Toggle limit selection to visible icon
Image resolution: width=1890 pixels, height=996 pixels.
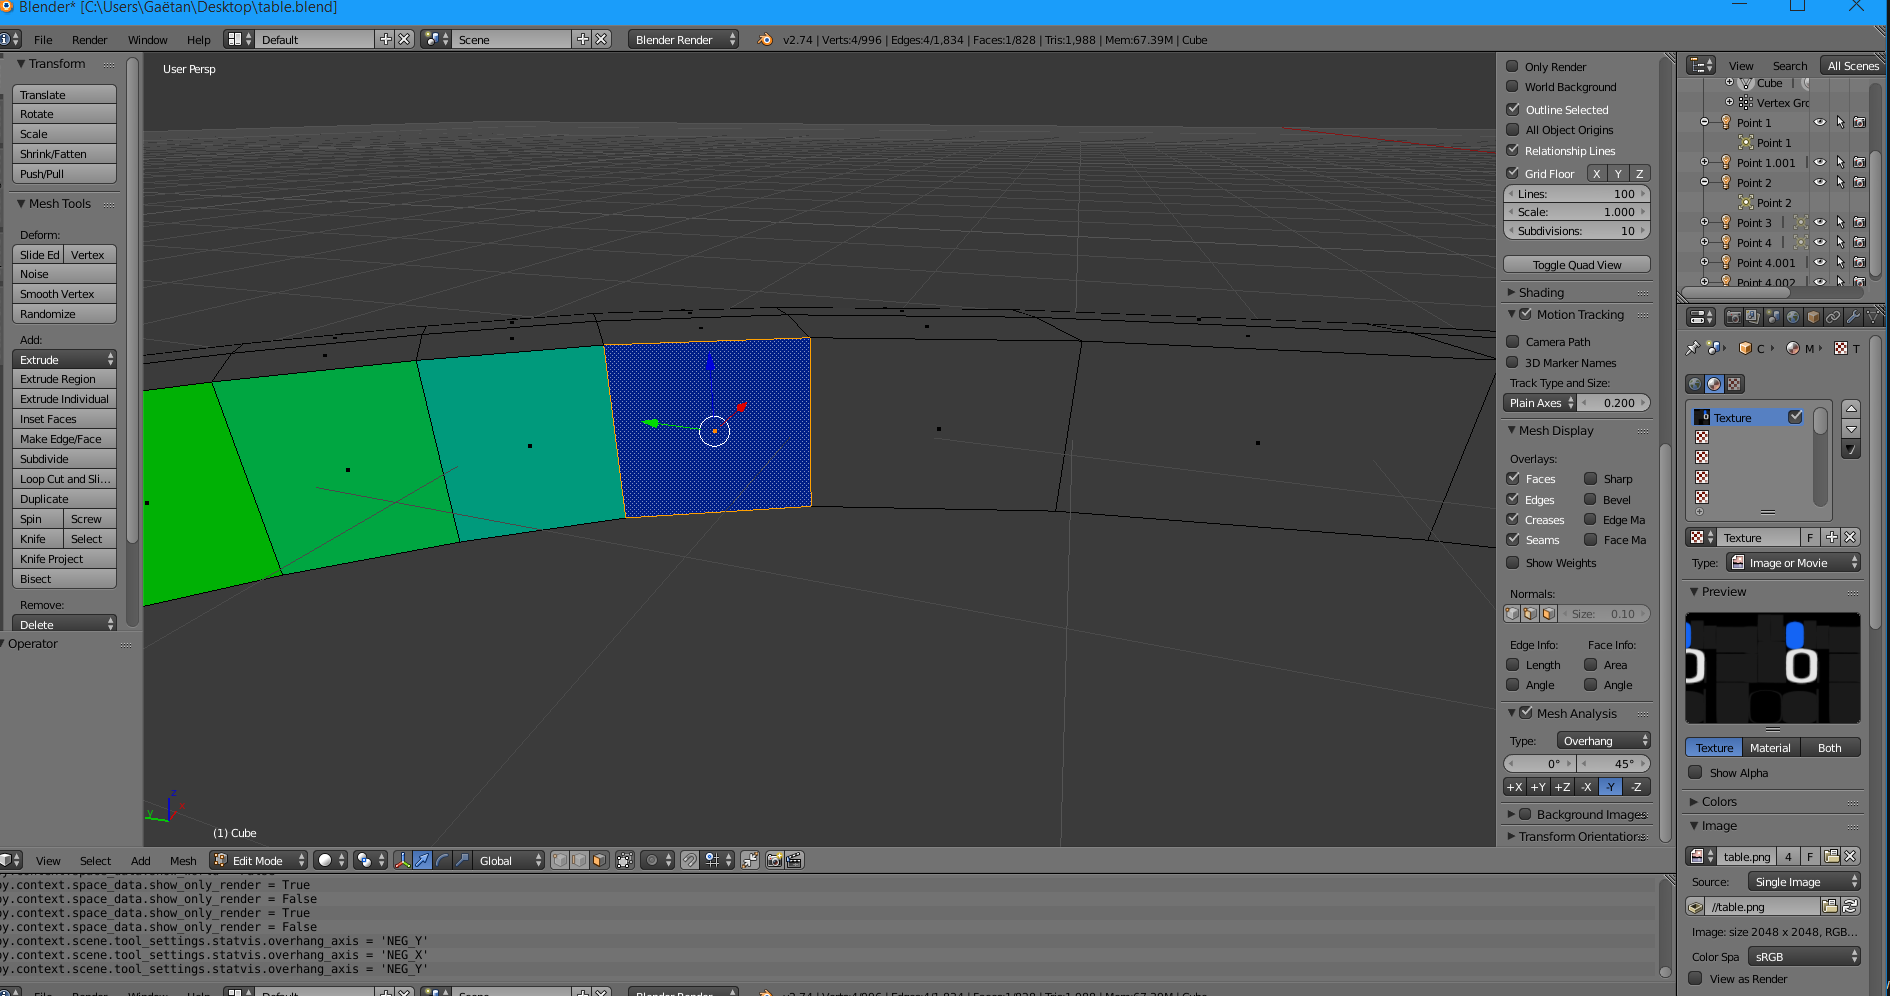click(625, 860)
